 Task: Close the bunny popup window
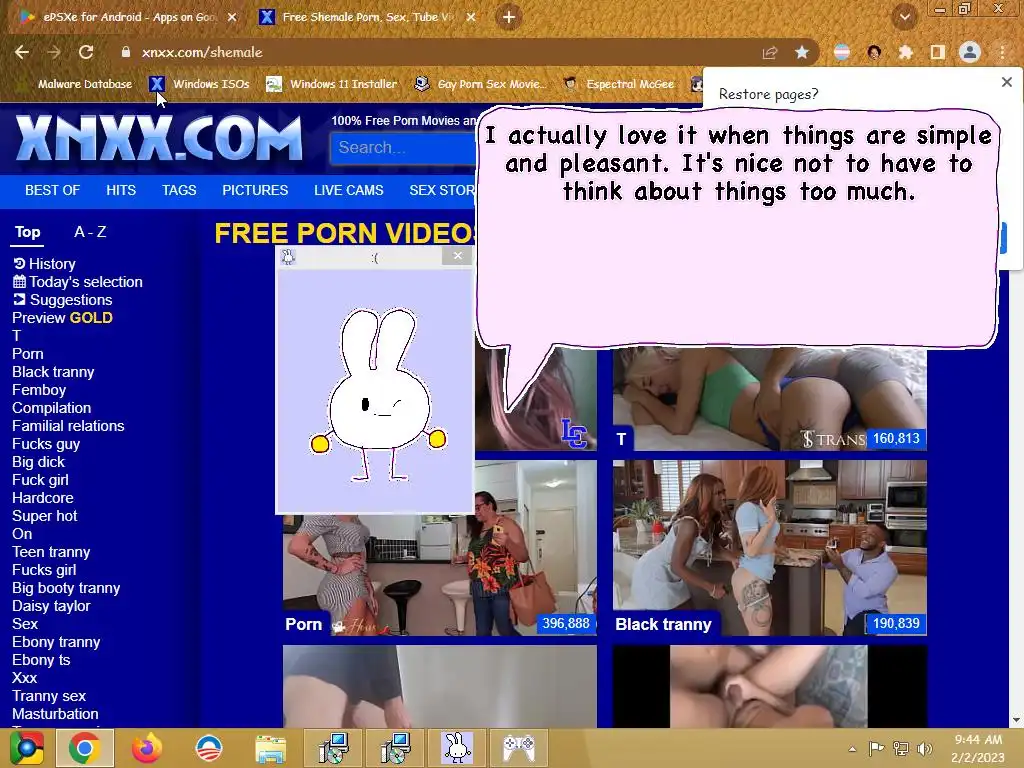click(x=457, y=256)
